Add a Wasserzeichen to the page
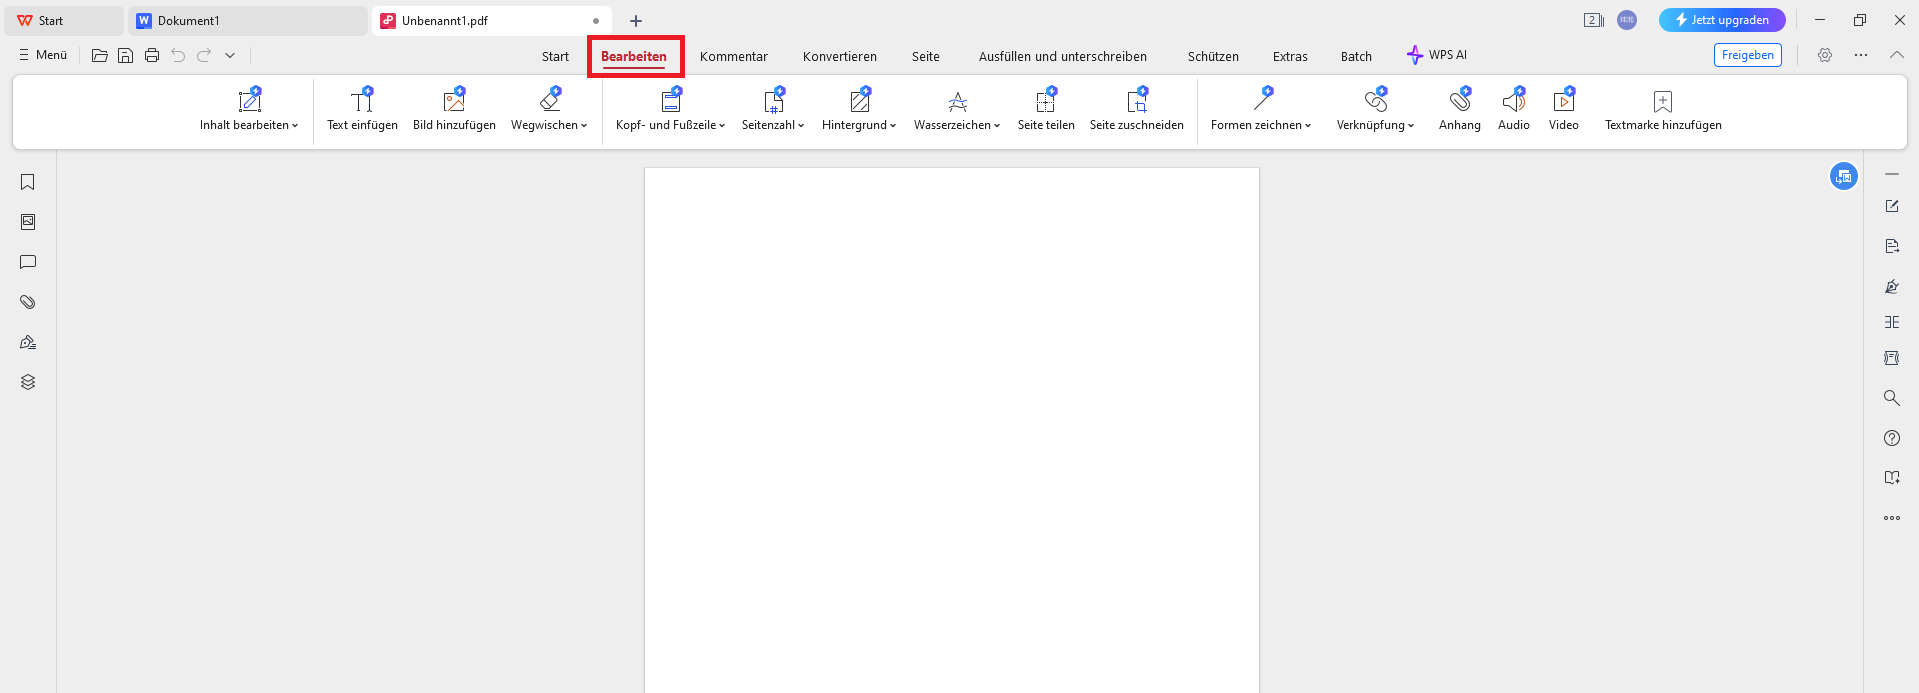Viewport: 1919px width, 693px height. [957, 111]
